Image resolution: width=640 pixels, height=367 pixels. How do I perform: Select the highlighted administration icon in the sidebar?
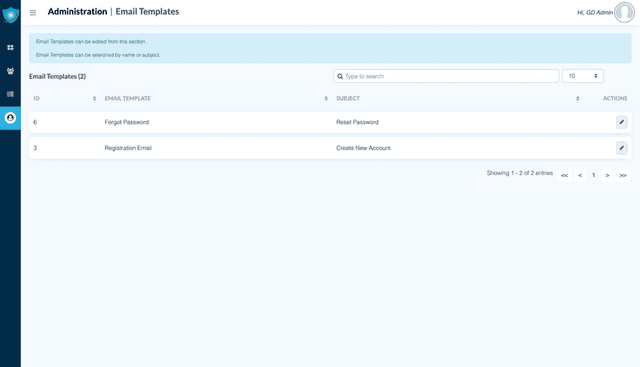10,118
